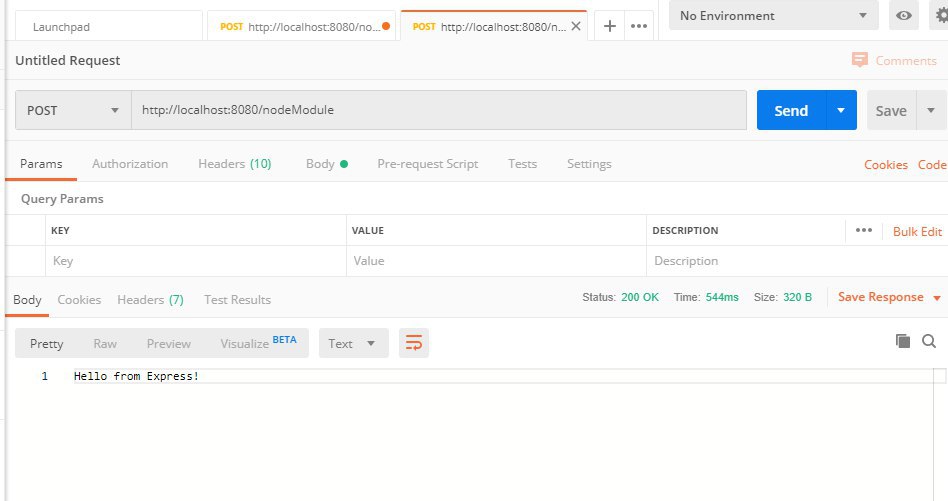
Task: Open the Code snippet link
Action: pos(932,164)
